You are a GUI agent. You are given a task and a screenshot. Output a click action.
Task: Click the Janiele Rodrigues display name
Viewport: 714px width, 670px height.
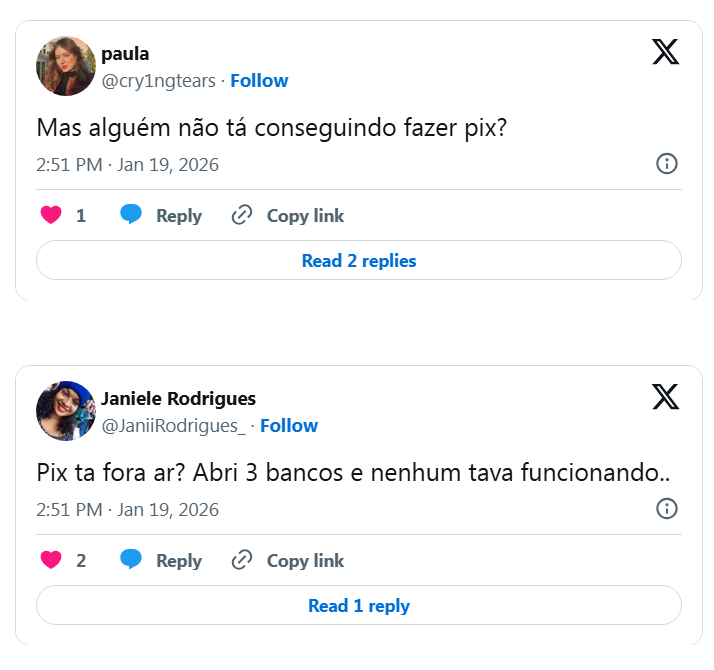click(178, 399)
